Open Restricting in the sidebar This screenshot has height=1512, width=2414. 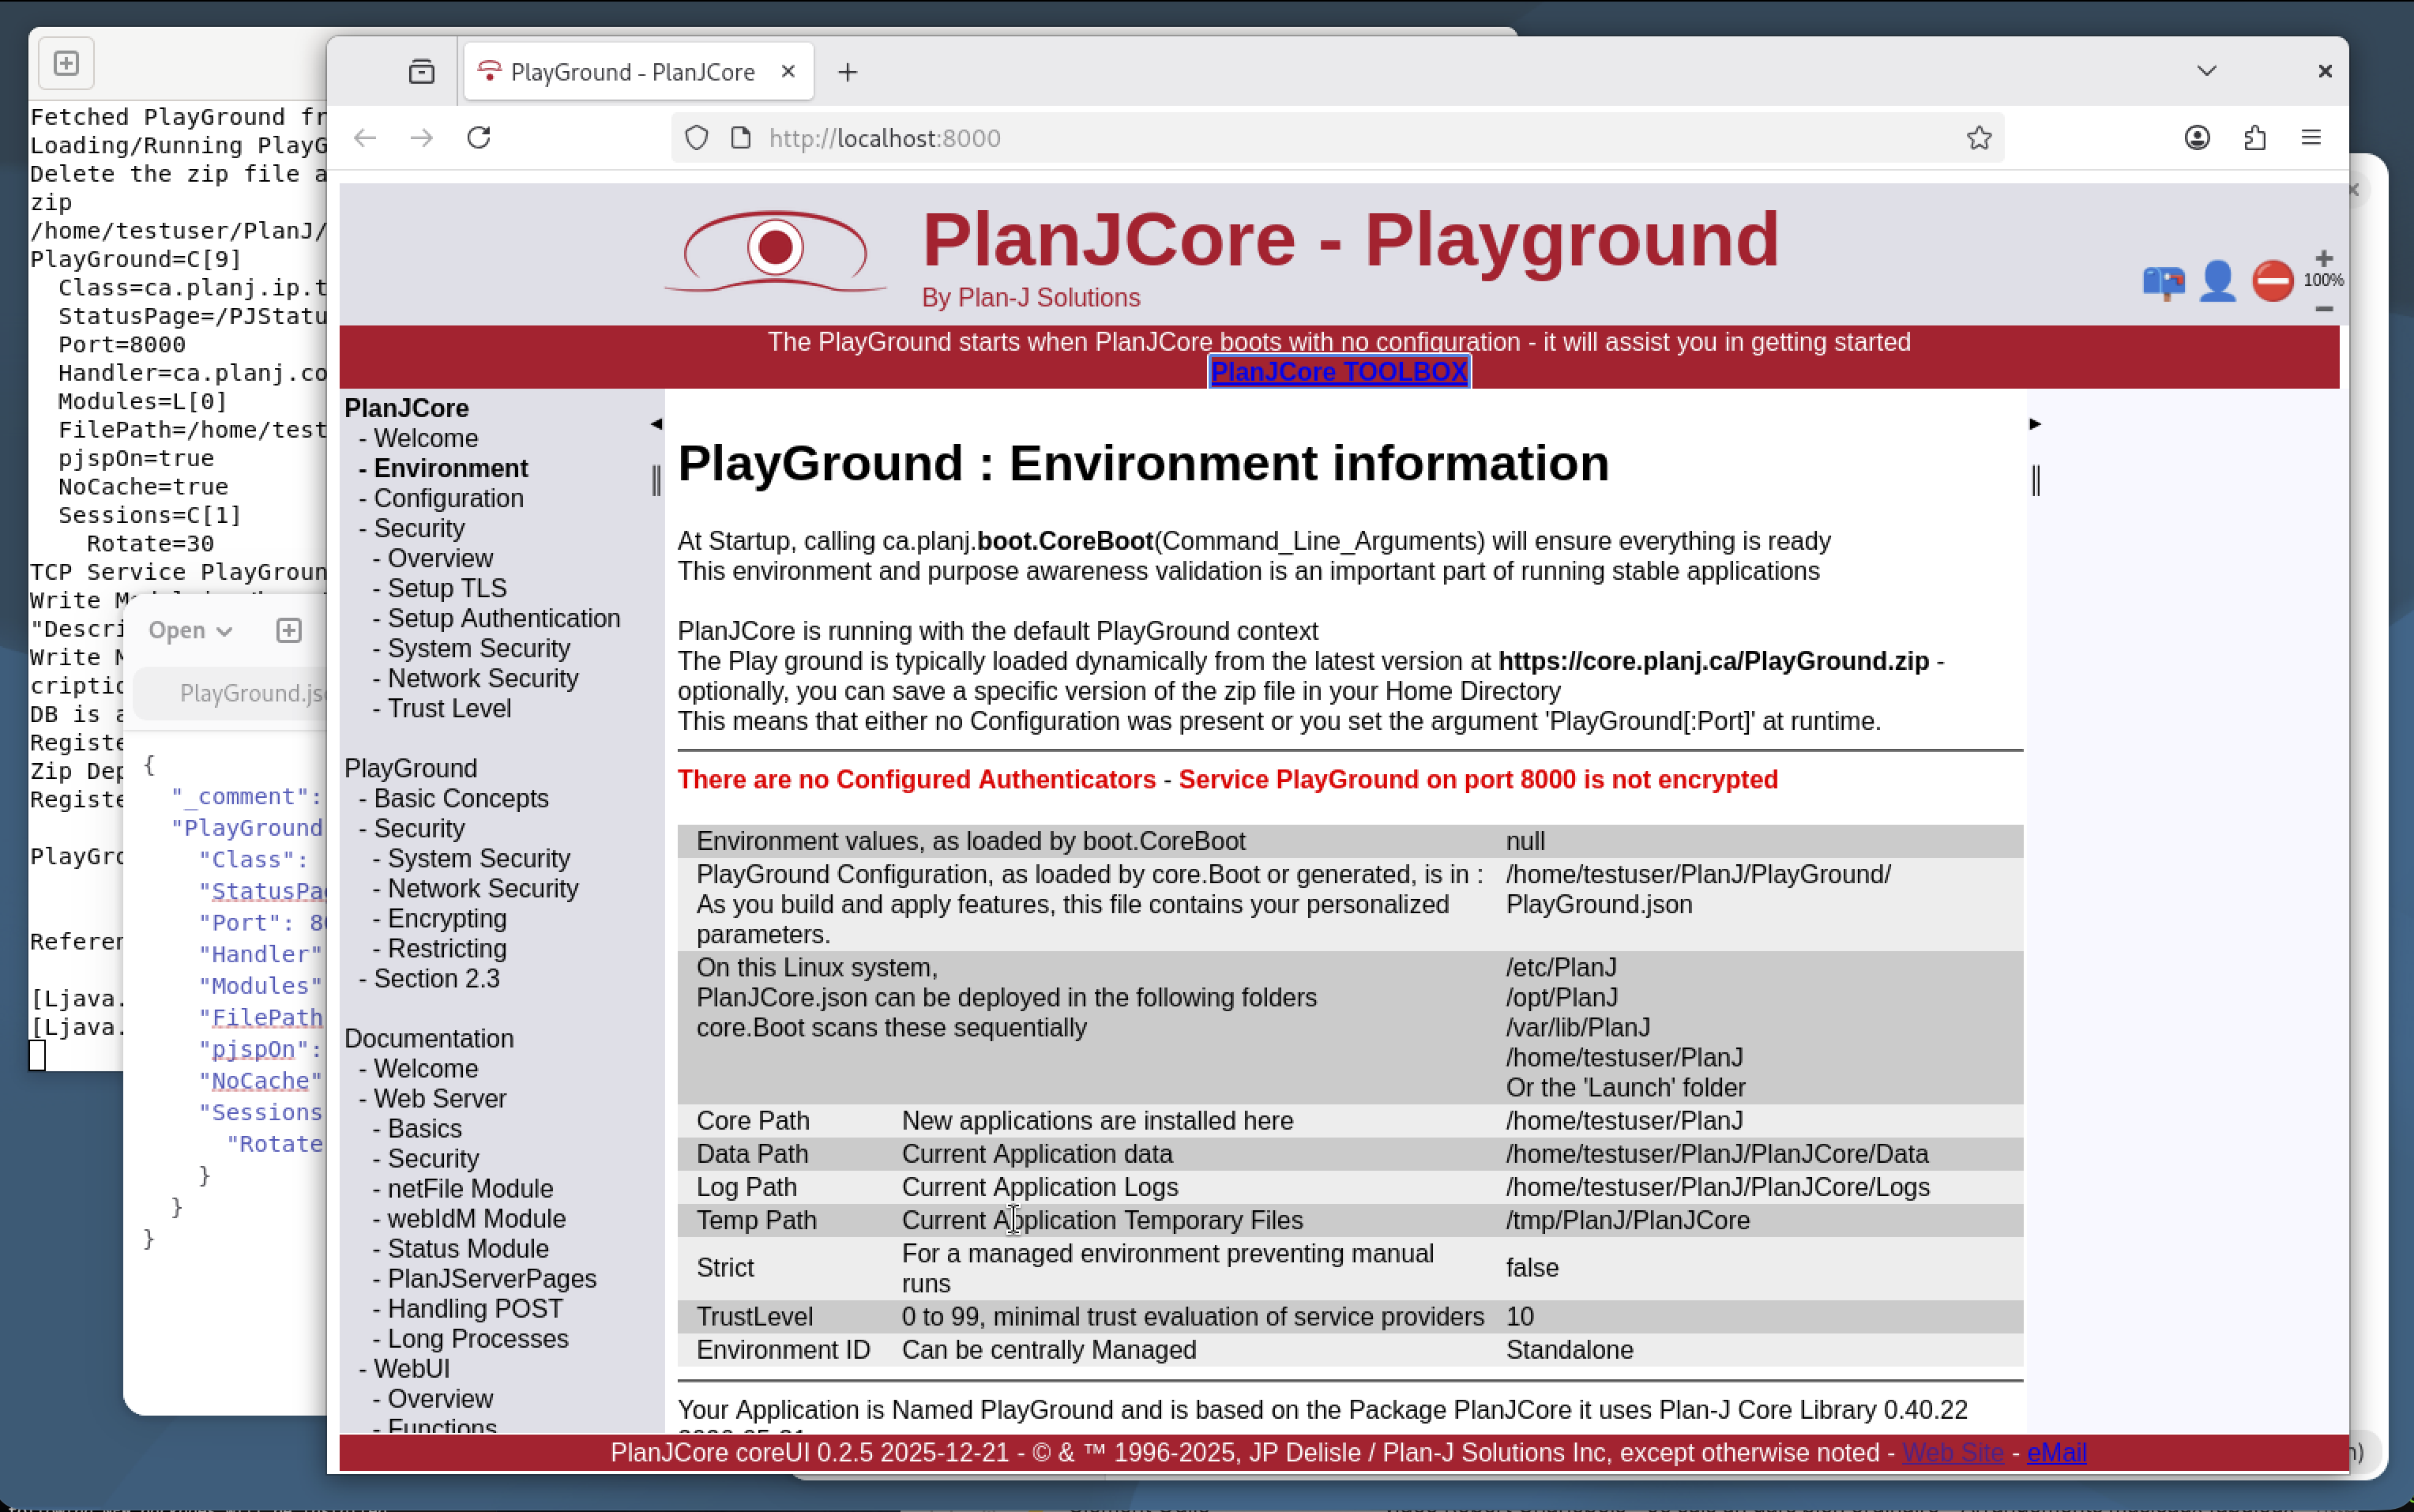pos(447,948)
